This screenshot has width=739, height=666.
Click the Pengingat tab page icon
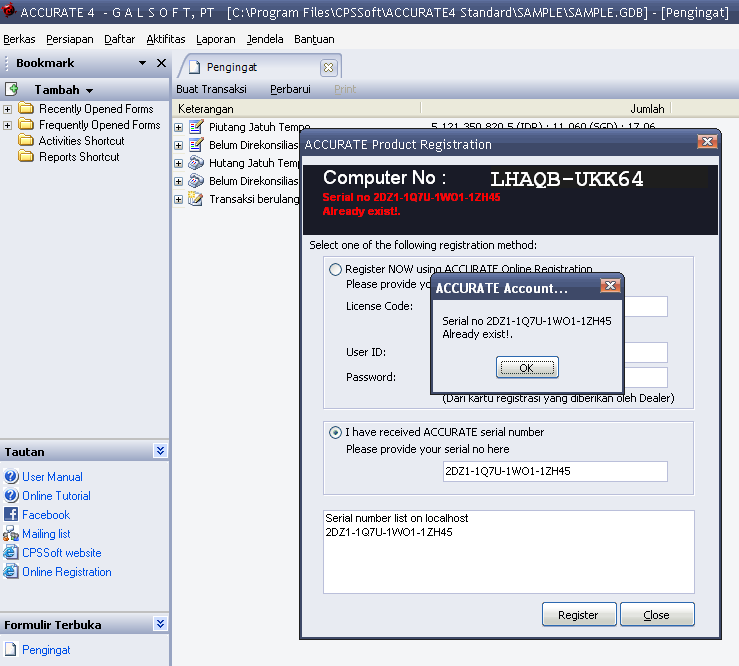195,67
